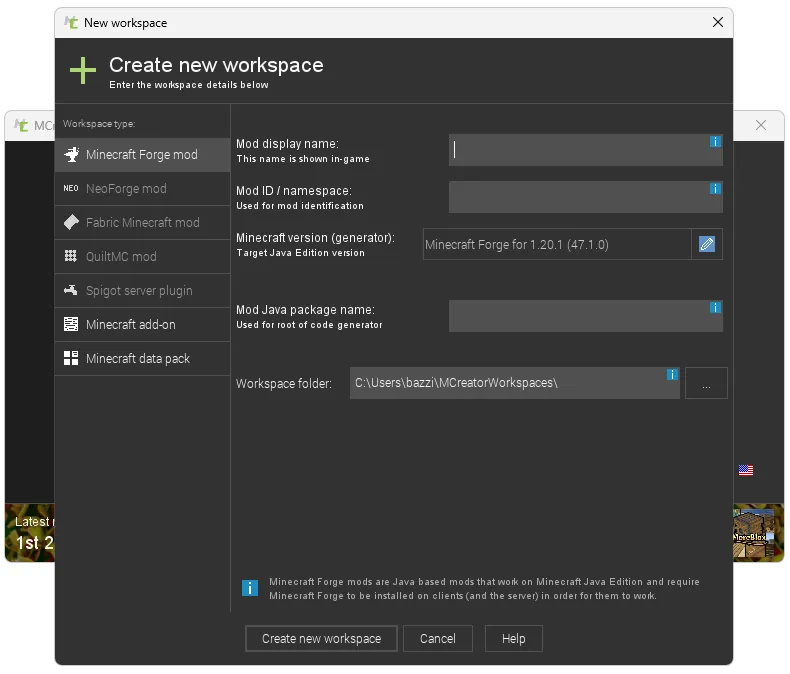Click Forge mods description text at bottom
790x674 pixels.
coord(484,588)
